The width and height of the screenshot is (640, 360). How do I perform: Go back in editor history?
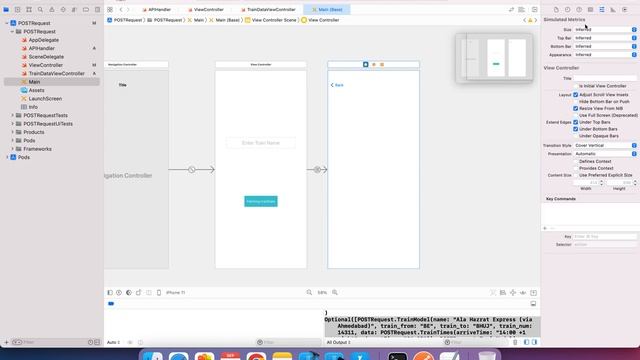pyautogui.click(x=121, y=9)
